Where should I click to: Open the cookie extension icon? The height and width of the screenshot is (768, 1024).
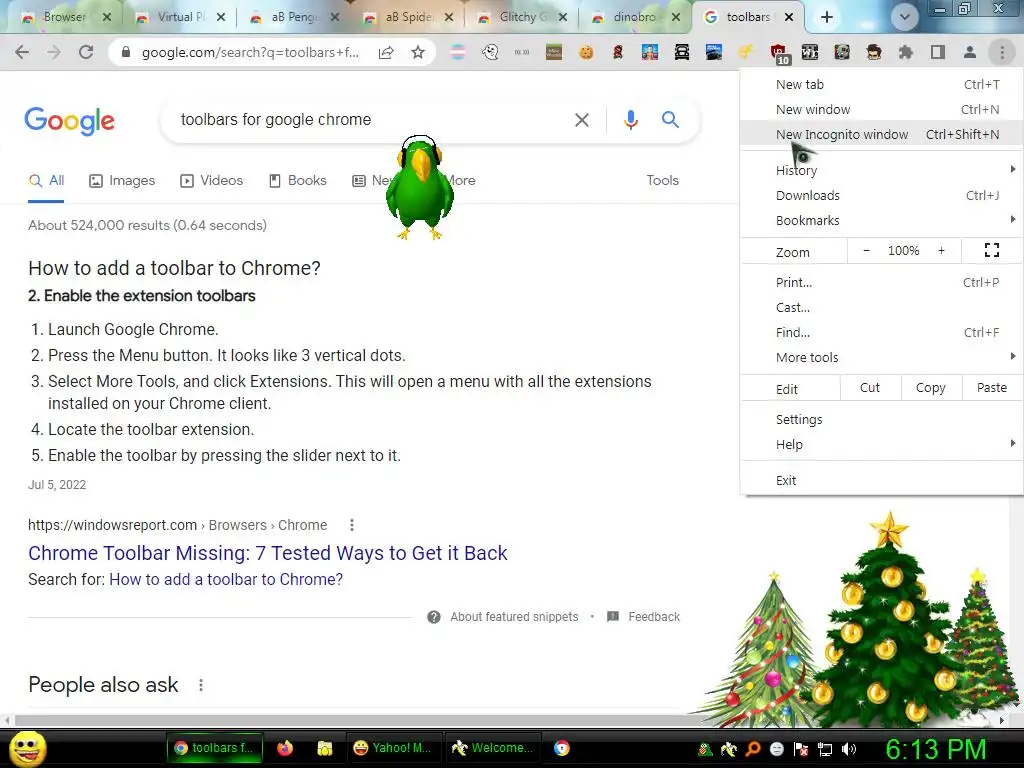coord(586,52)
